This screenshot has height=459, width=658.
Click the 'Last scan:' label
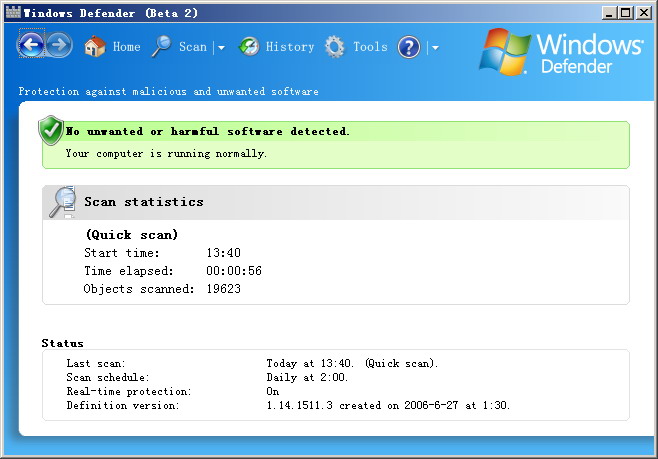pyautogui.click(x=96, y=363)
